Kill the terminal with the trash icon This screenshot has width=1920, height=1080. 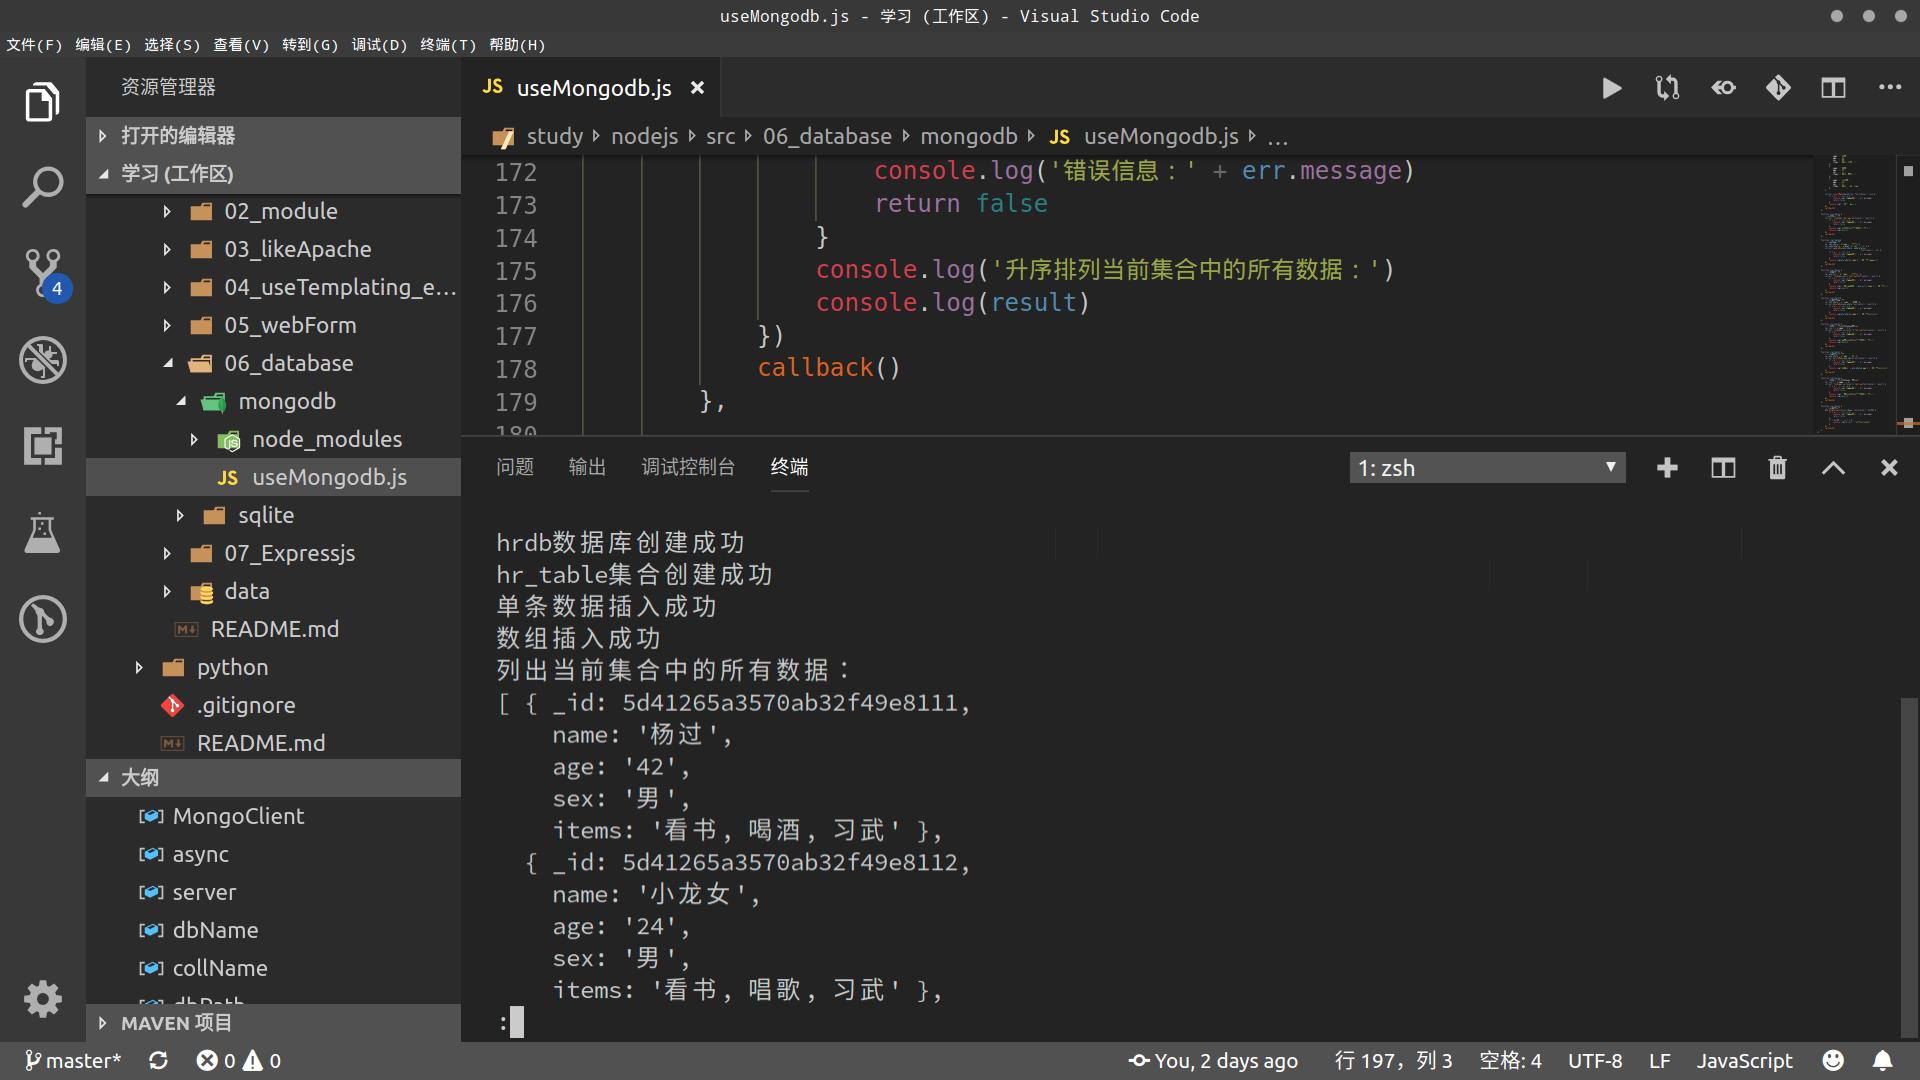(x=1777, y=467)
